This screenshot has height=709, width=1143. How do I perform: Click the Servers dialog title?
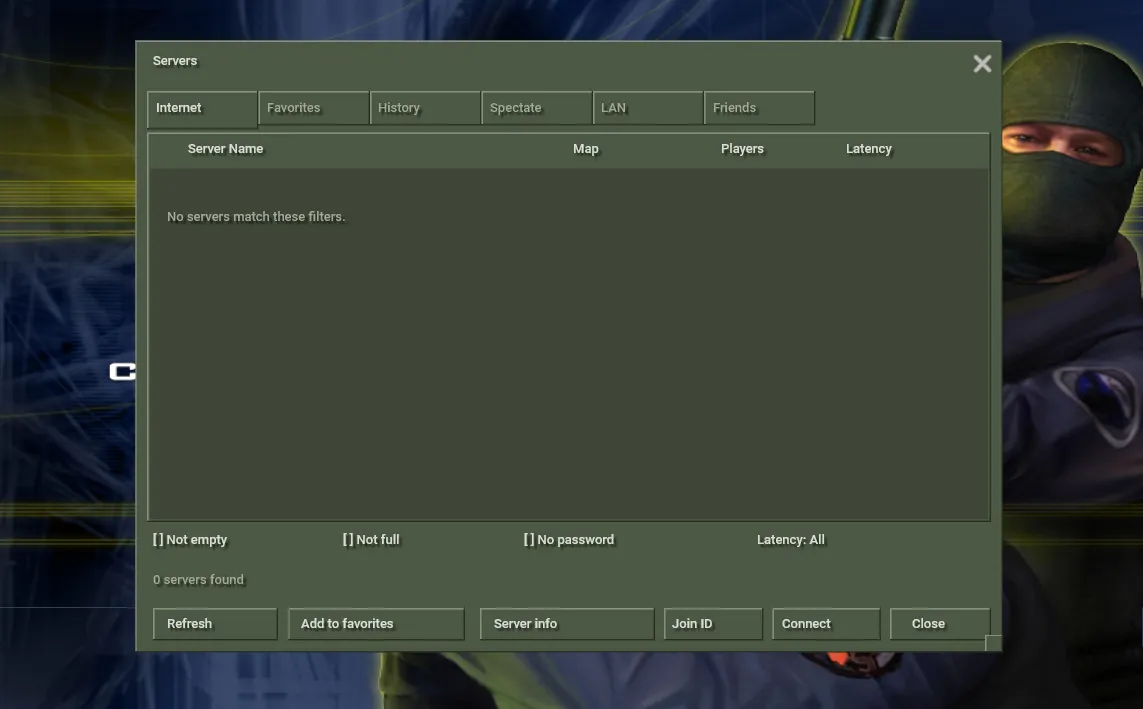(175, 61)
